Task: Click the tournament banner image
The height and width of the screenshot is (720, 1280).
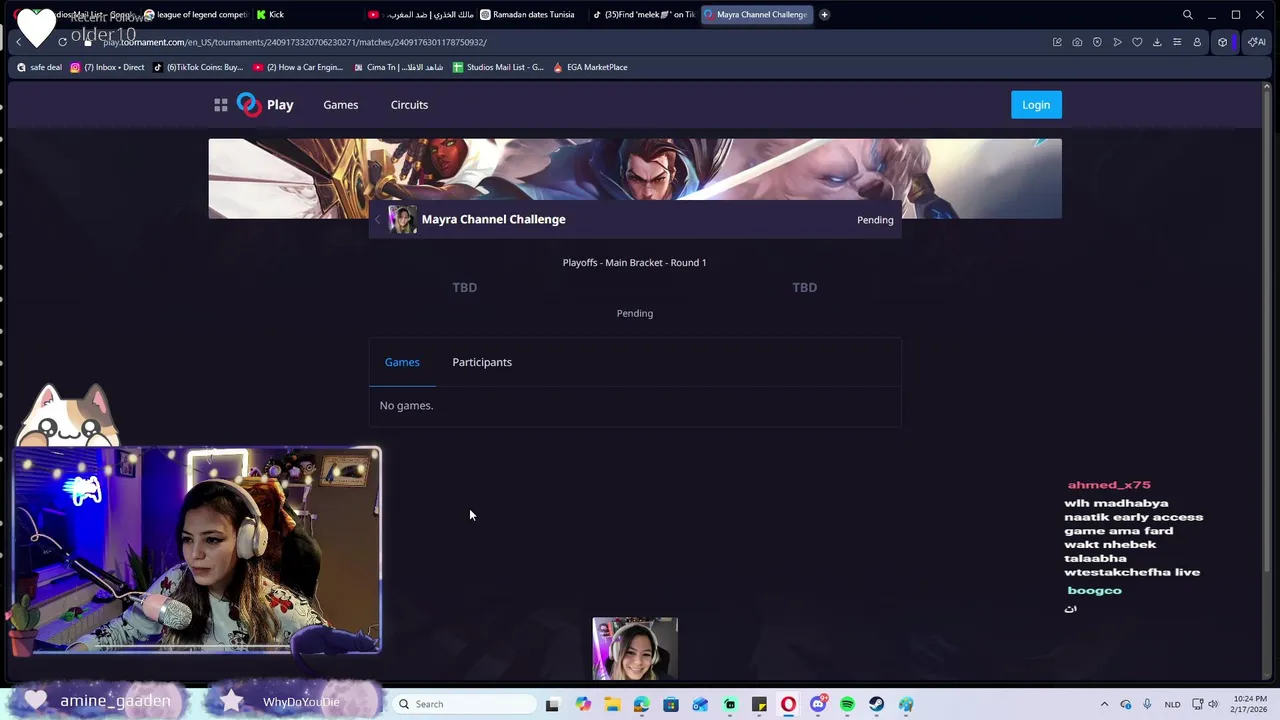Action: tap(635, 178)
